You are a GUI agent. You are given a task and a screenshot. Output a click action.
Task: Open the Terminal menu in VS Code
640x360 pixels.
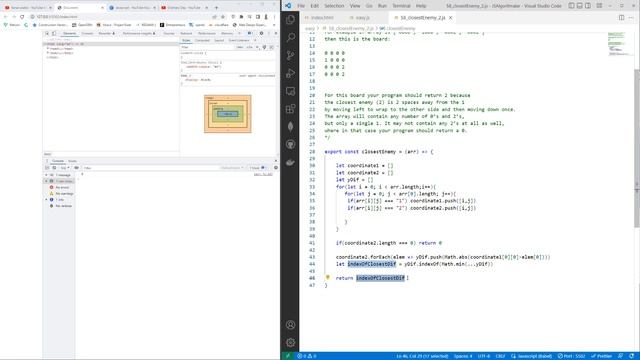401,6
